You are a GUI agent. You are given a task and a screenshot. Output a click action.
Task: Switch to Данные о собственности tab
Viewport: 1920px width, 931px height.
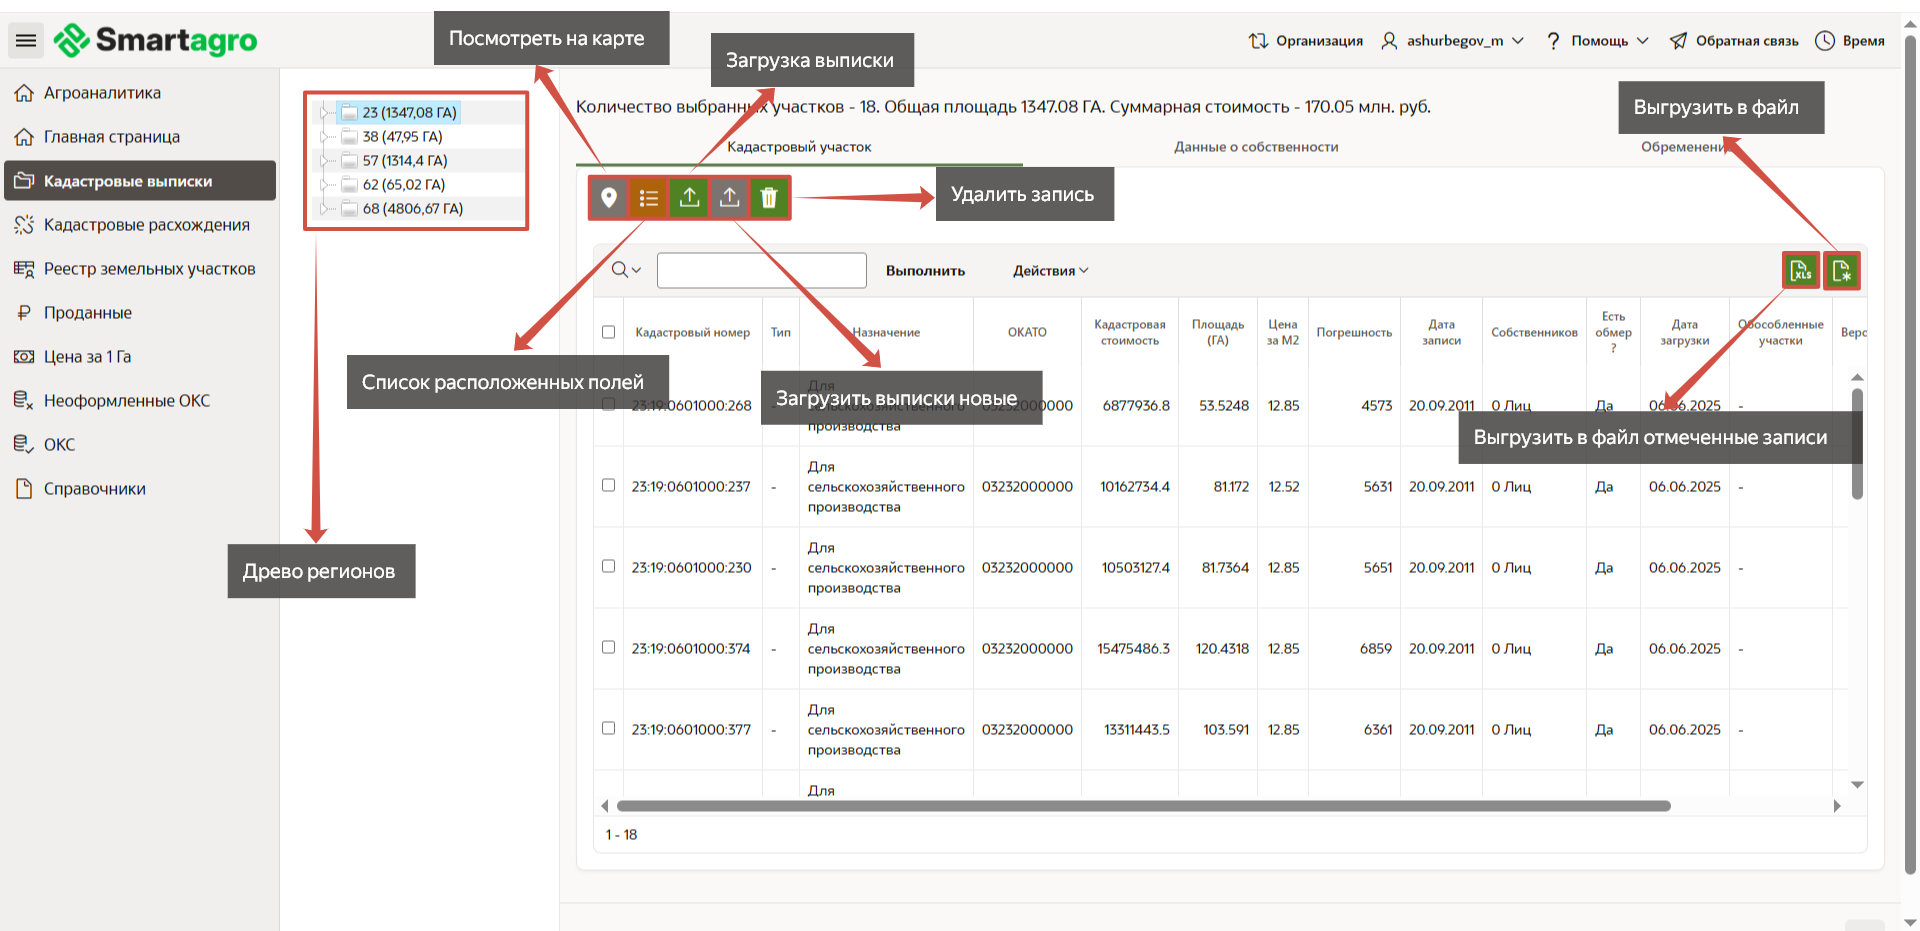[1255, 147]
